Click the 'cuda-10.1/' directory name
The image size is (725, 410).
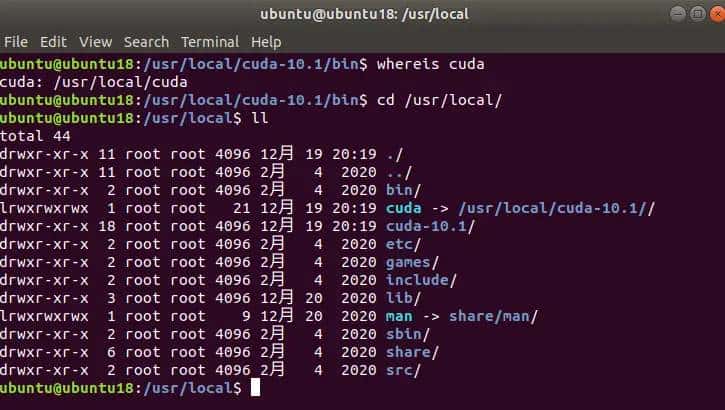(x=430, y=226)
